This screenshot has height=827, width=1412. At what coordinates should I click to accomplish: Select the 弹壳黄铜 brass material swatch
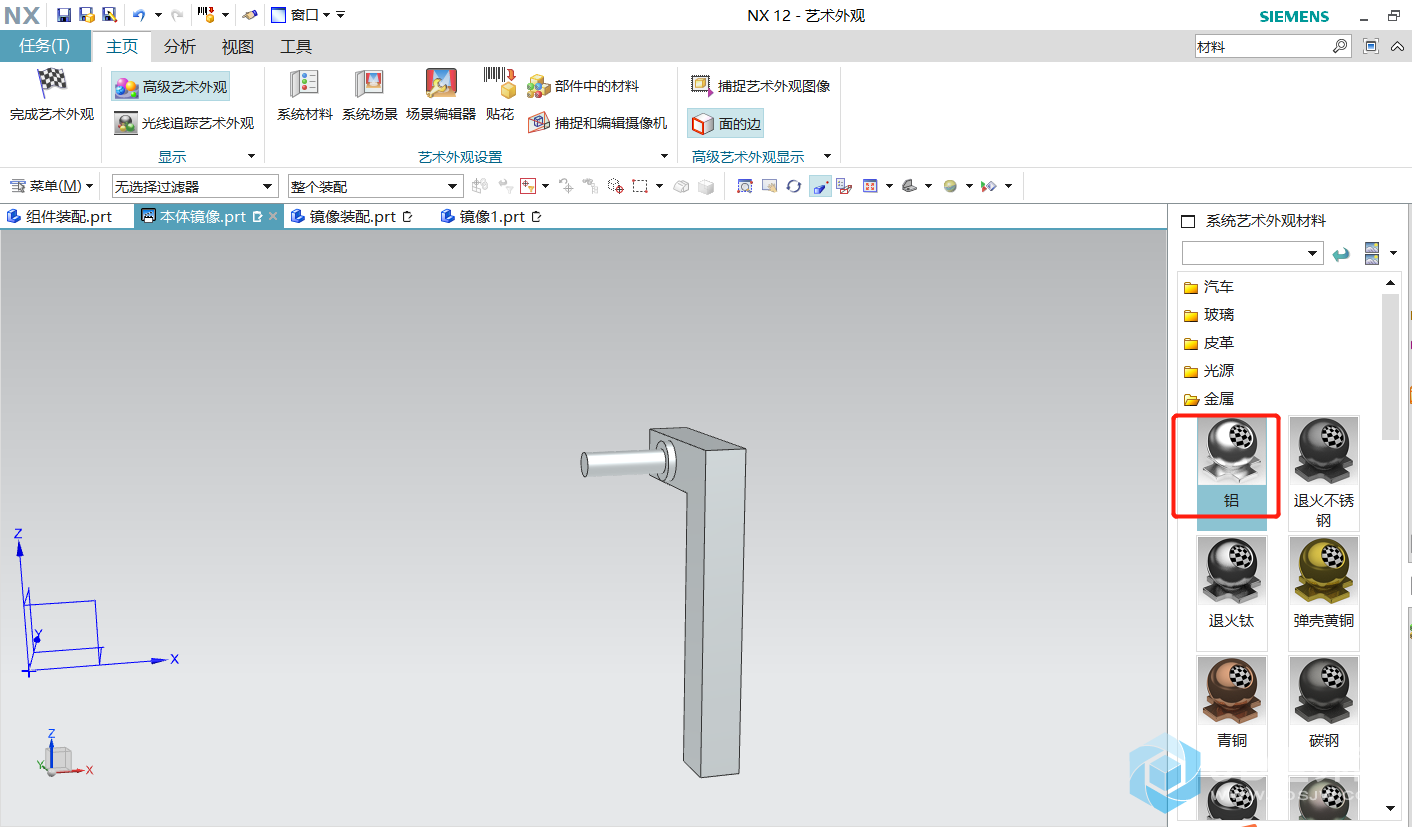[1324, 593]
